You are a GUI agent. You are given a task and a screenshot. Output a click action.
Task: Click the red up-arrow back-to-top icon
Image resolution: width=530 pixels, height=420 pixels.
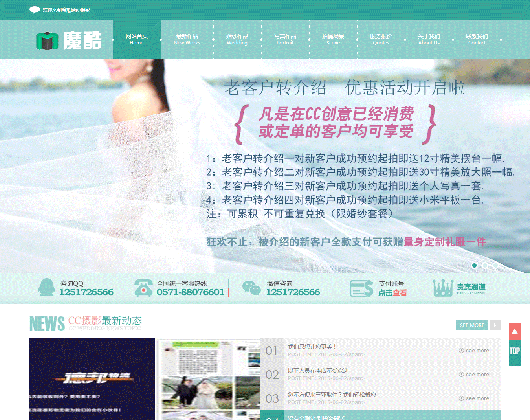(x=515, y=331)
